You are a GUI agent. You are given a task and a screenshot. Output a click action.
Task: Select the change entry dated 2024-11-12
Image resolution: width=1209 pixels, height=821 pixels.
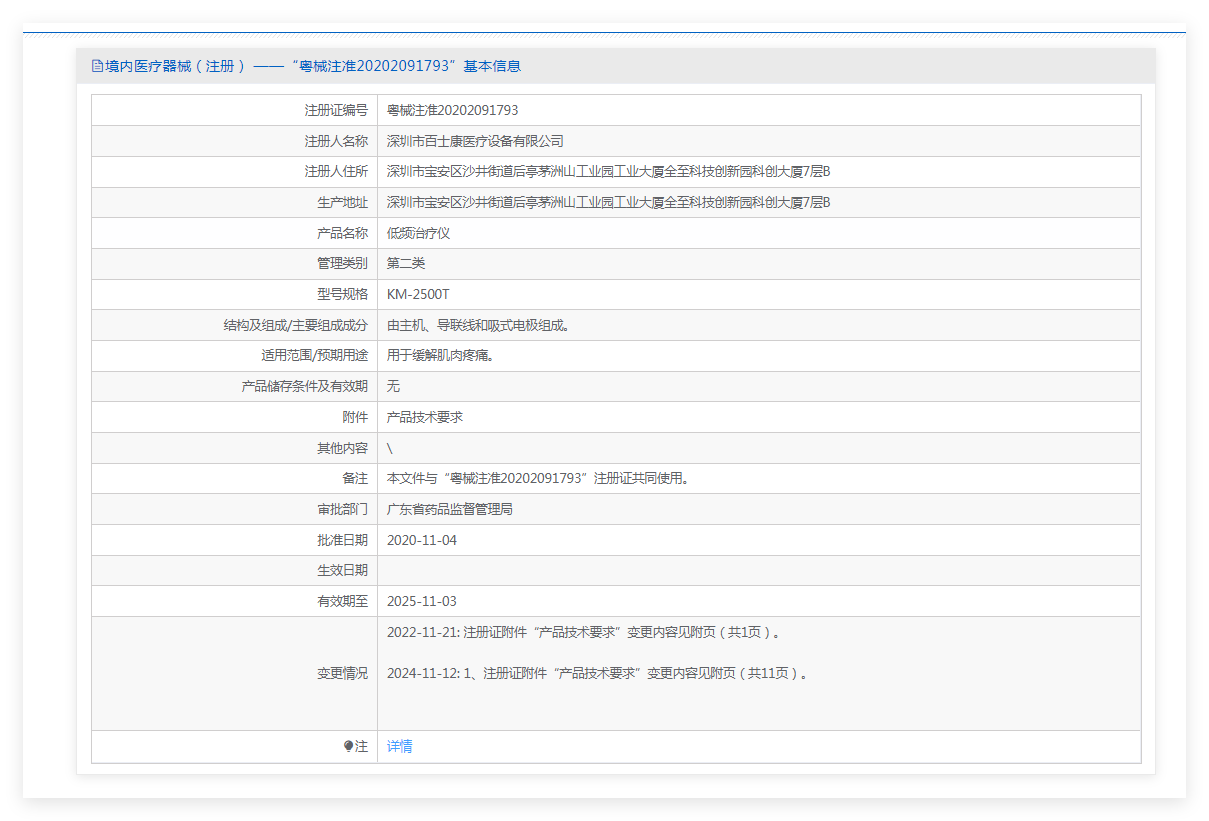click(598, 673)
